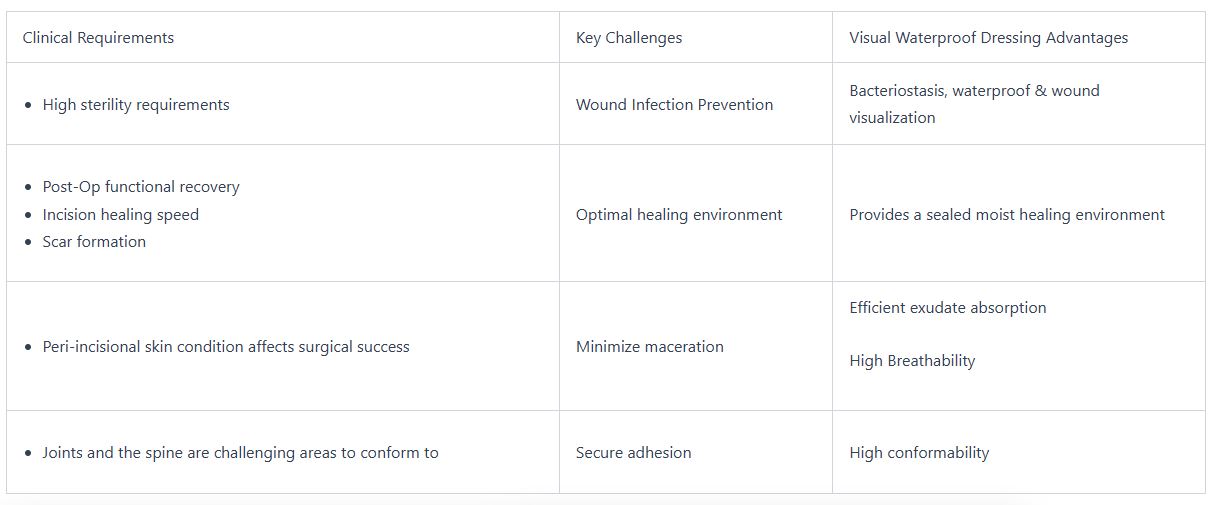Viewport: 1221px width, 505px height.
Task: Click the bullet point before Scar formation
Action: (x=28, y=243)
